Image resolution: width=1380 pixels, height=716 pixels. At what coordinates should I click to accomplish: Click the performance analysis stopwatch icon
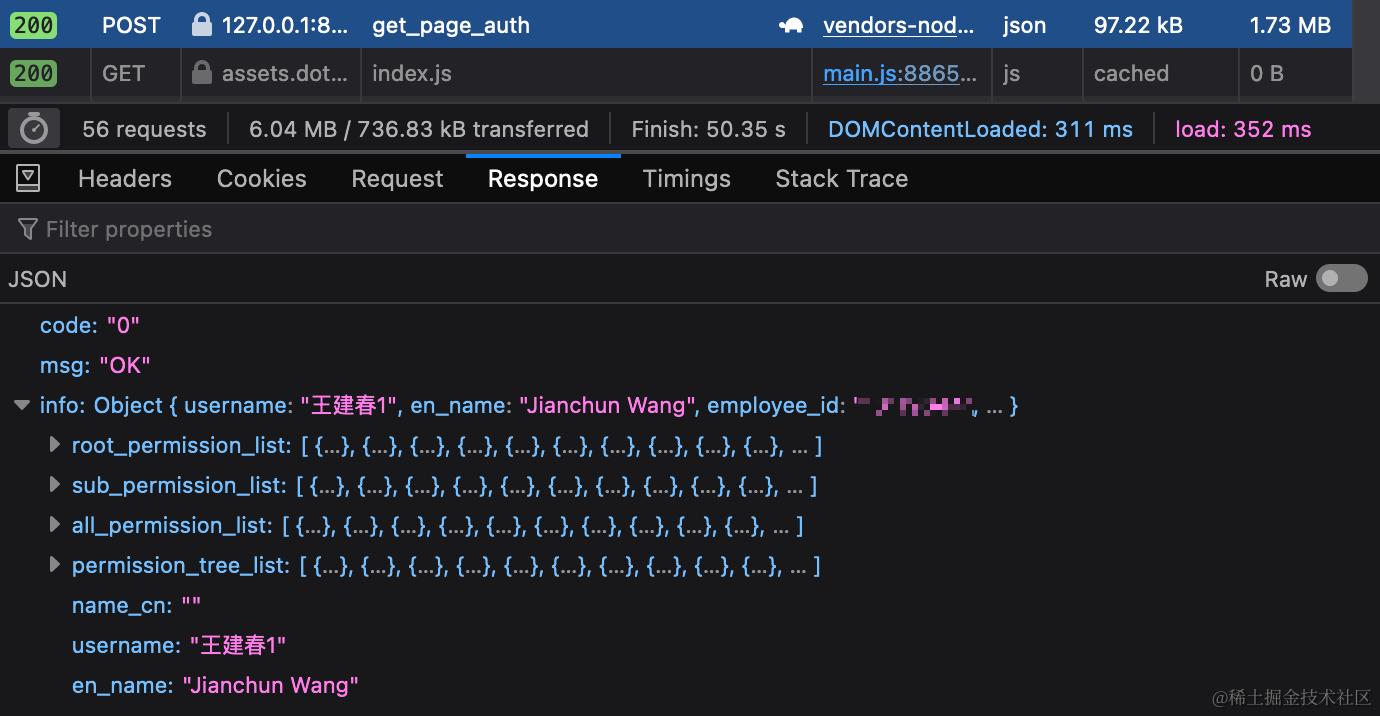click(x=33, y=128)
